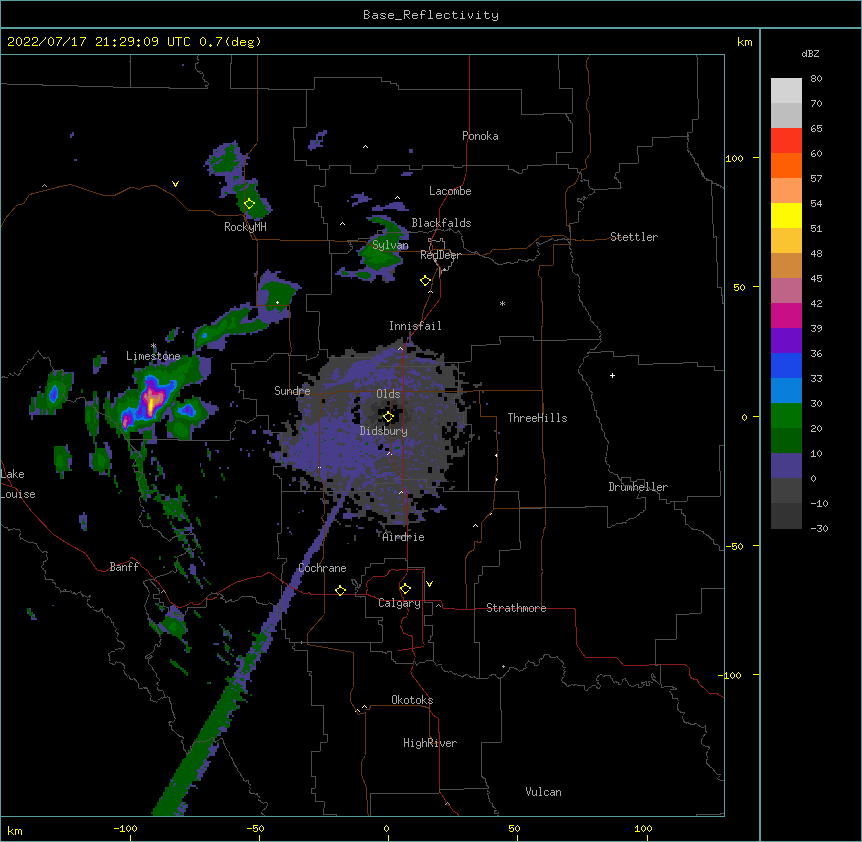Click the HighRiver label

point(430,743)
